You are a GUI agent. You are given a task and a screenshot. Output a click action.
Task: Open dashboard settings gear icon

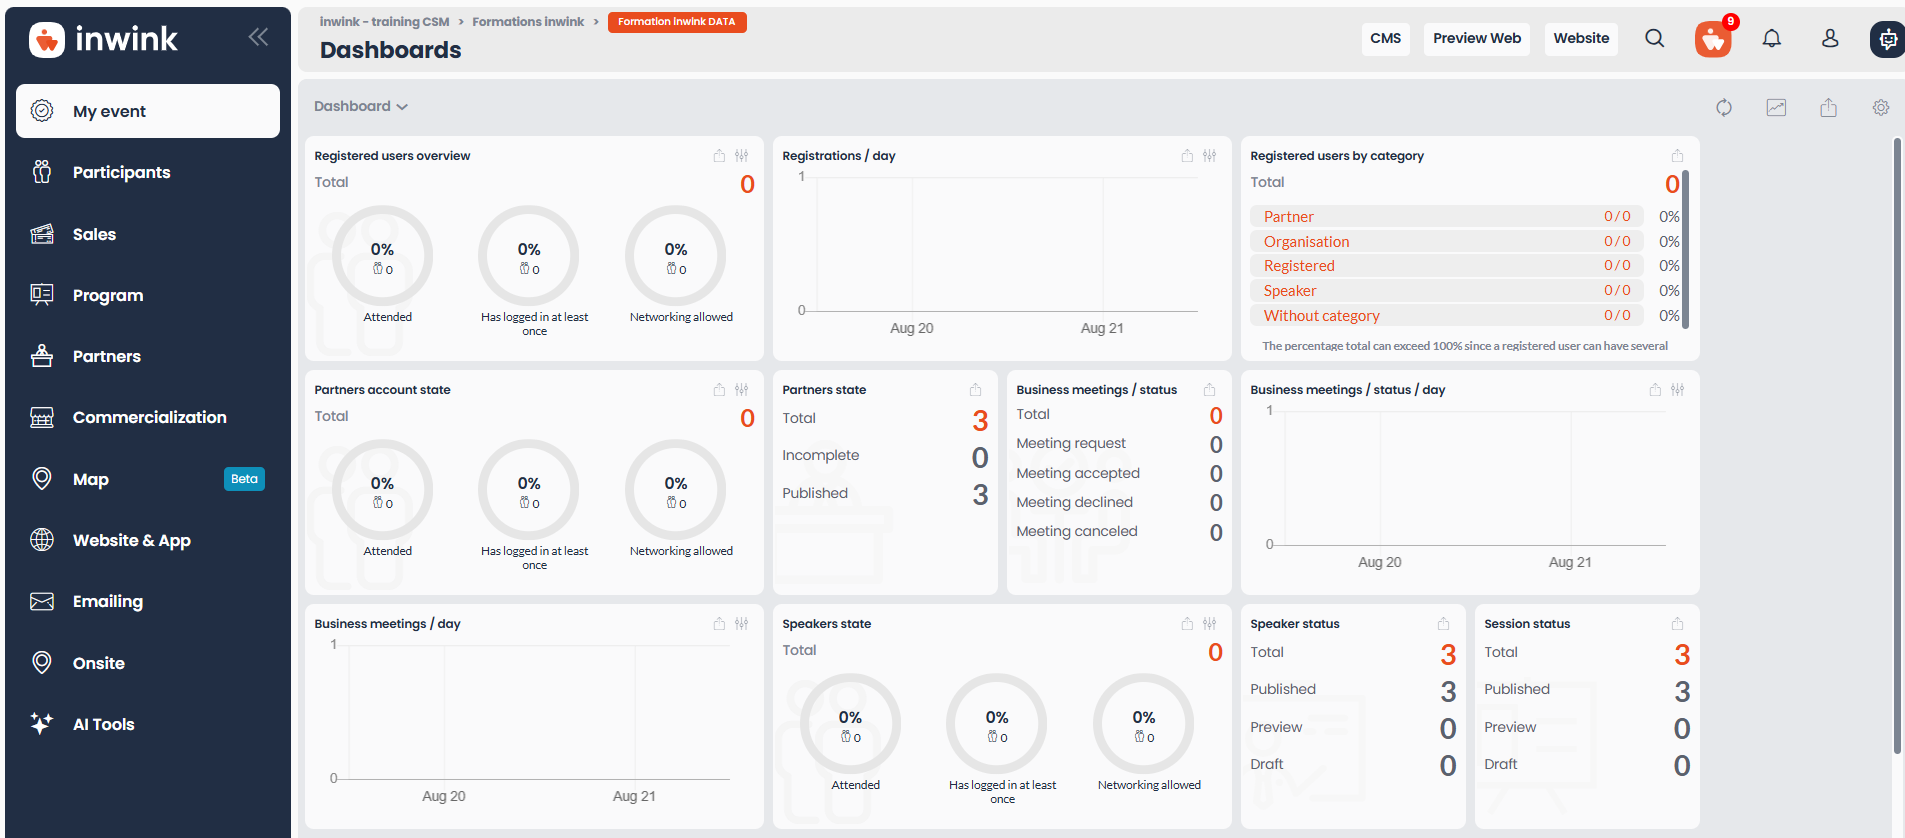pyautogui.click(x=1881, y=107)
